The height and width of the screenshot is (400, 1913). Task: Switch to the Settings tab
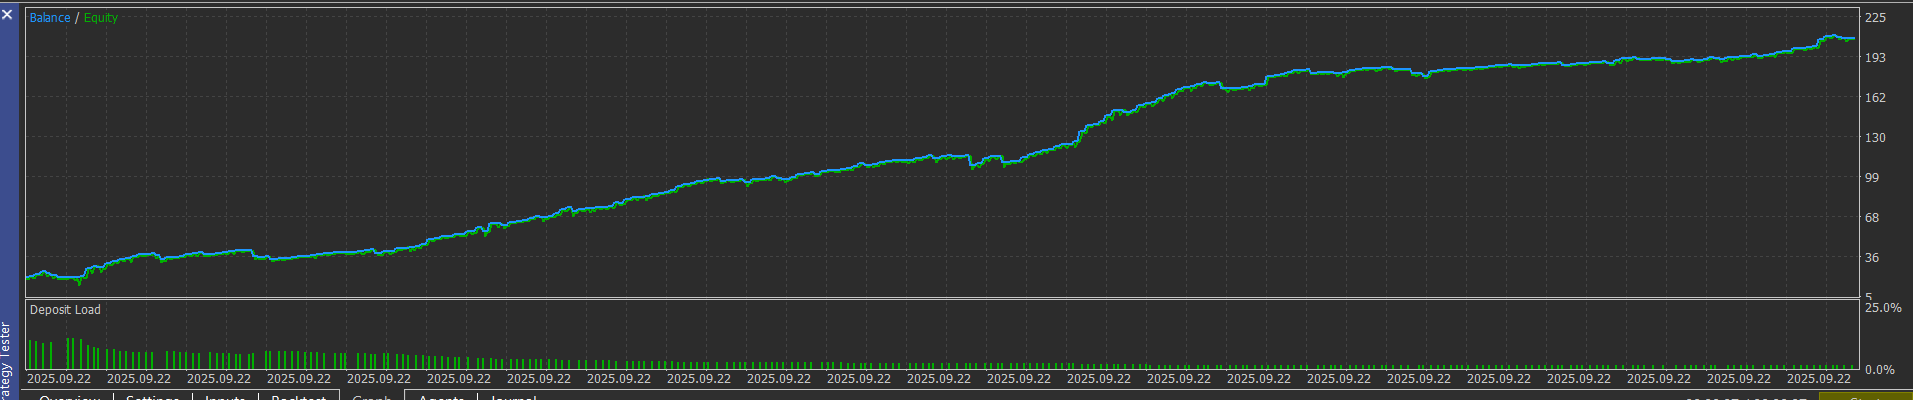[152, 396]
